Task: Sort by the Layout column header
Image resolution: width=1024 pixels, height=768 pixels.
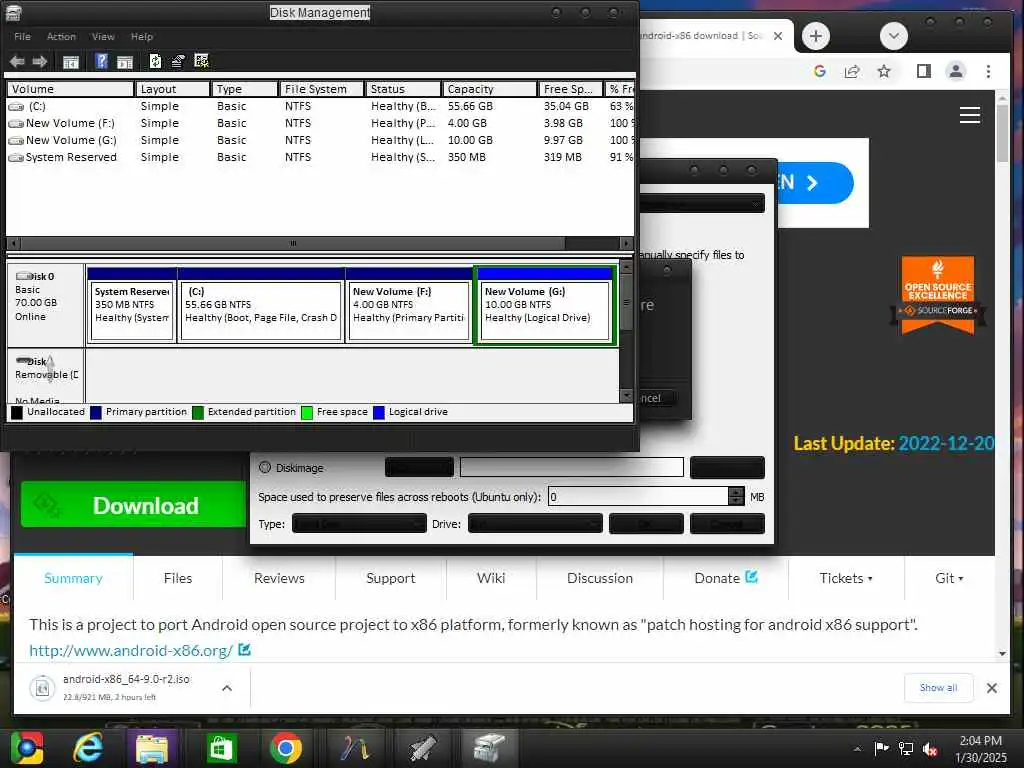Action: [172, 89]
